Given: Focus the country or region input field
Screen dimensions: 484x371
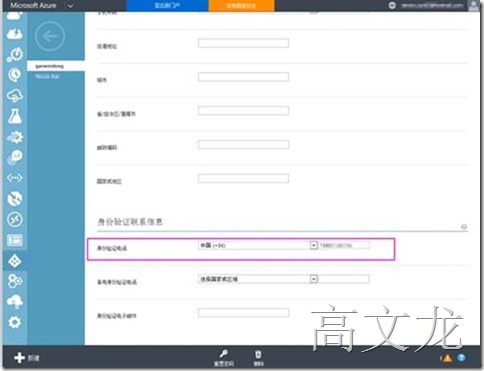Looking at the screenshot, I should pyautogui.click(x=243, y=178).
